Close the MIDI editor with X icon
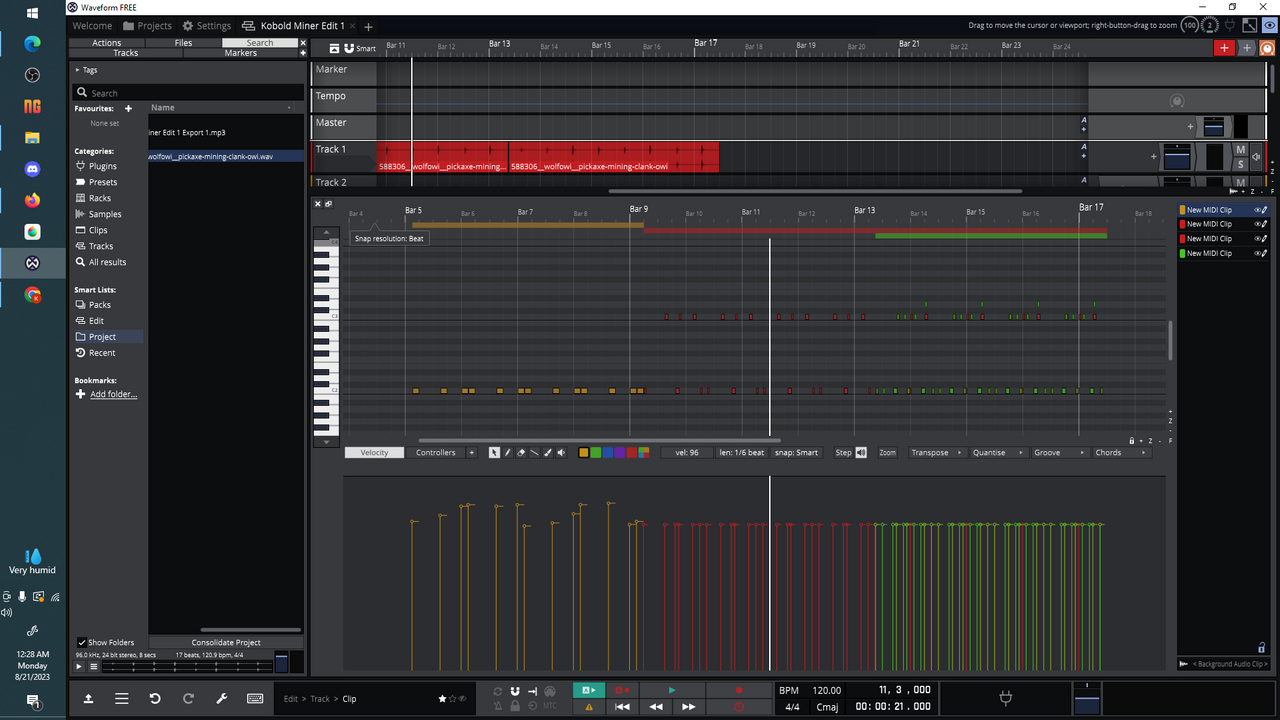The height and width of the screenshot is (720, 1280). [318, 203]
